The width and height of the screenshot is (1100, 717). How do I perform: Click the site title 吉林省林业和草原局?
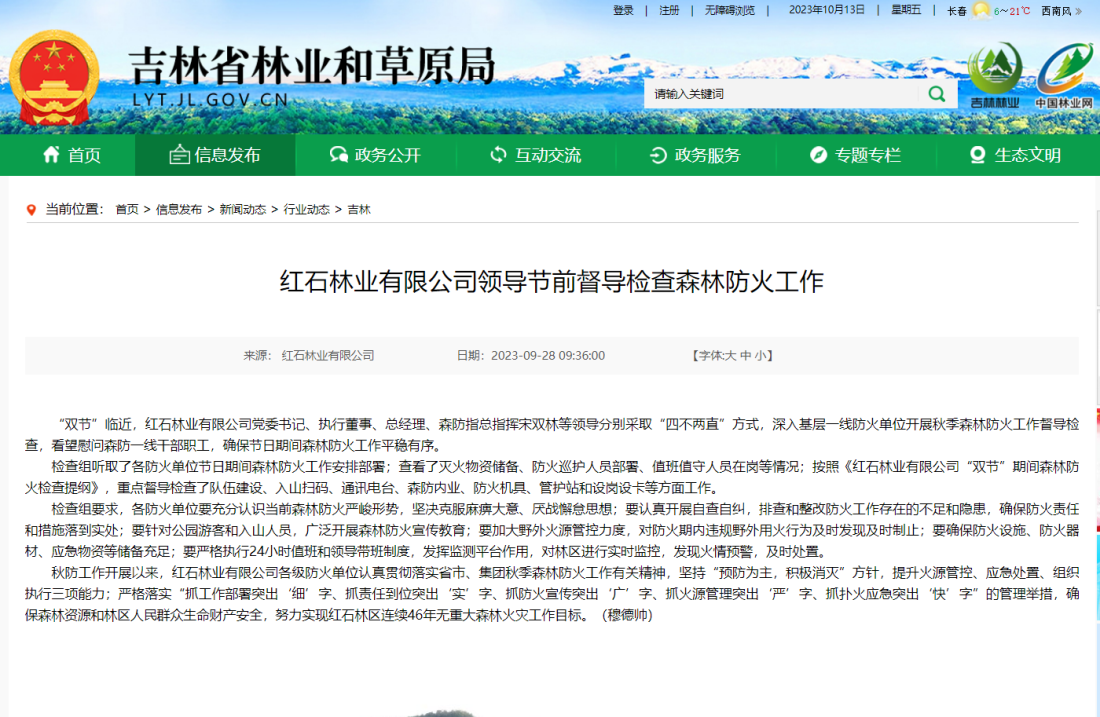(x=313, y=66)
